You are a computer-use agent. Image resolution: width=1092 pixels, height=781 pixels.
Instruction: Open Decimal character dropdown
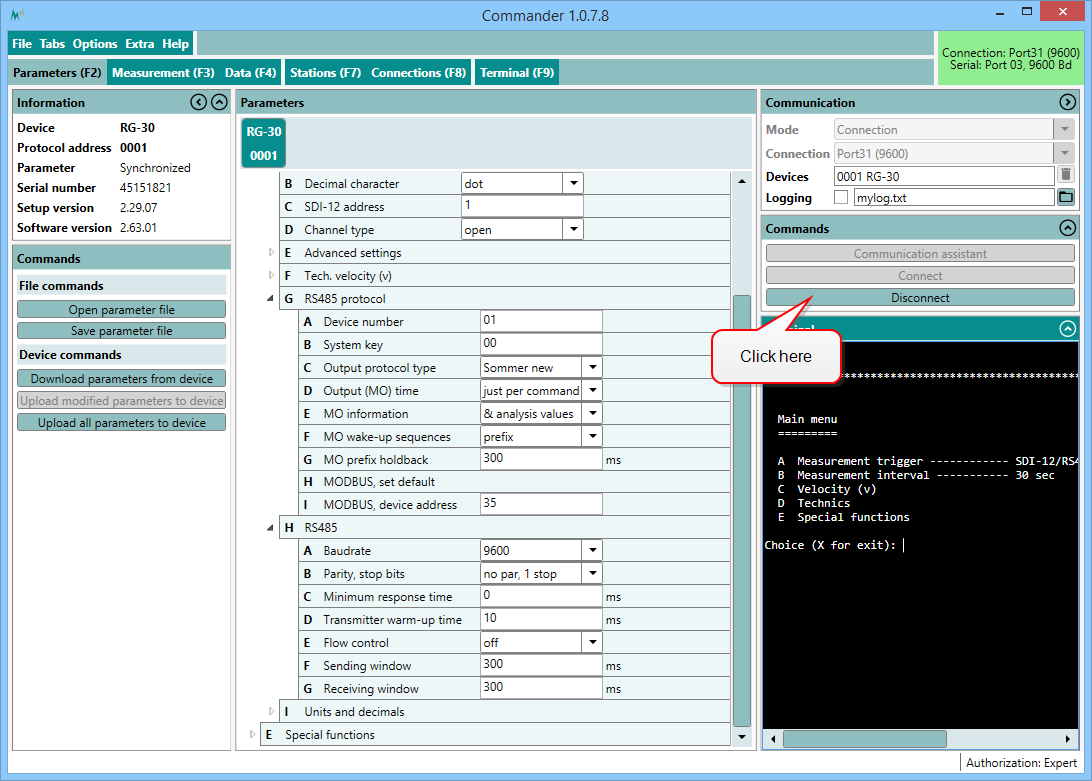click(x=573, y=183)
